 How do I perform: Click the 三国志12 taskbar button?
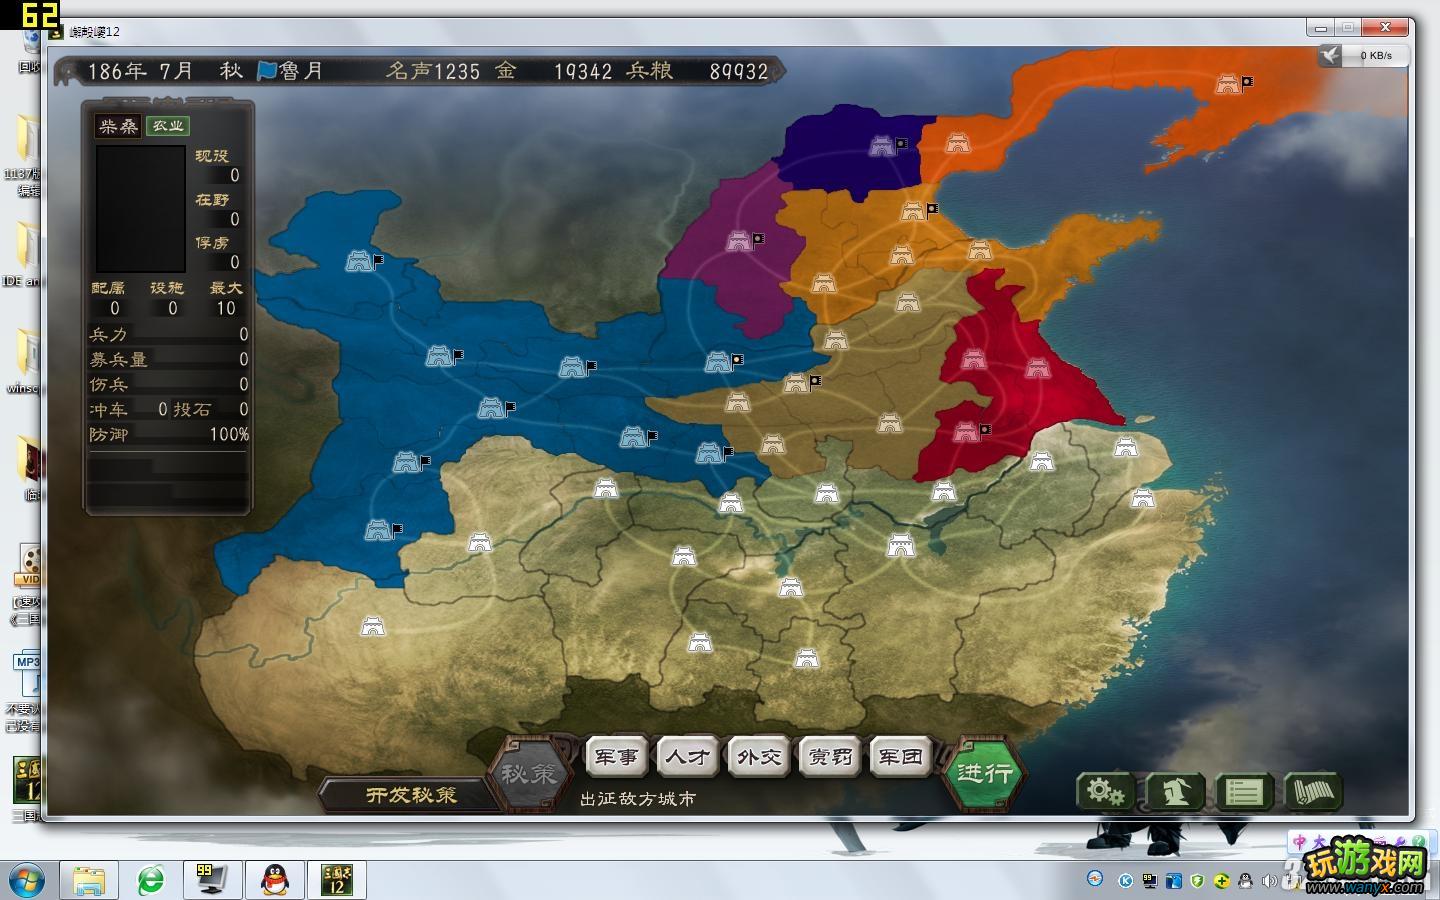pyautogui.click(x=337, y=880)
